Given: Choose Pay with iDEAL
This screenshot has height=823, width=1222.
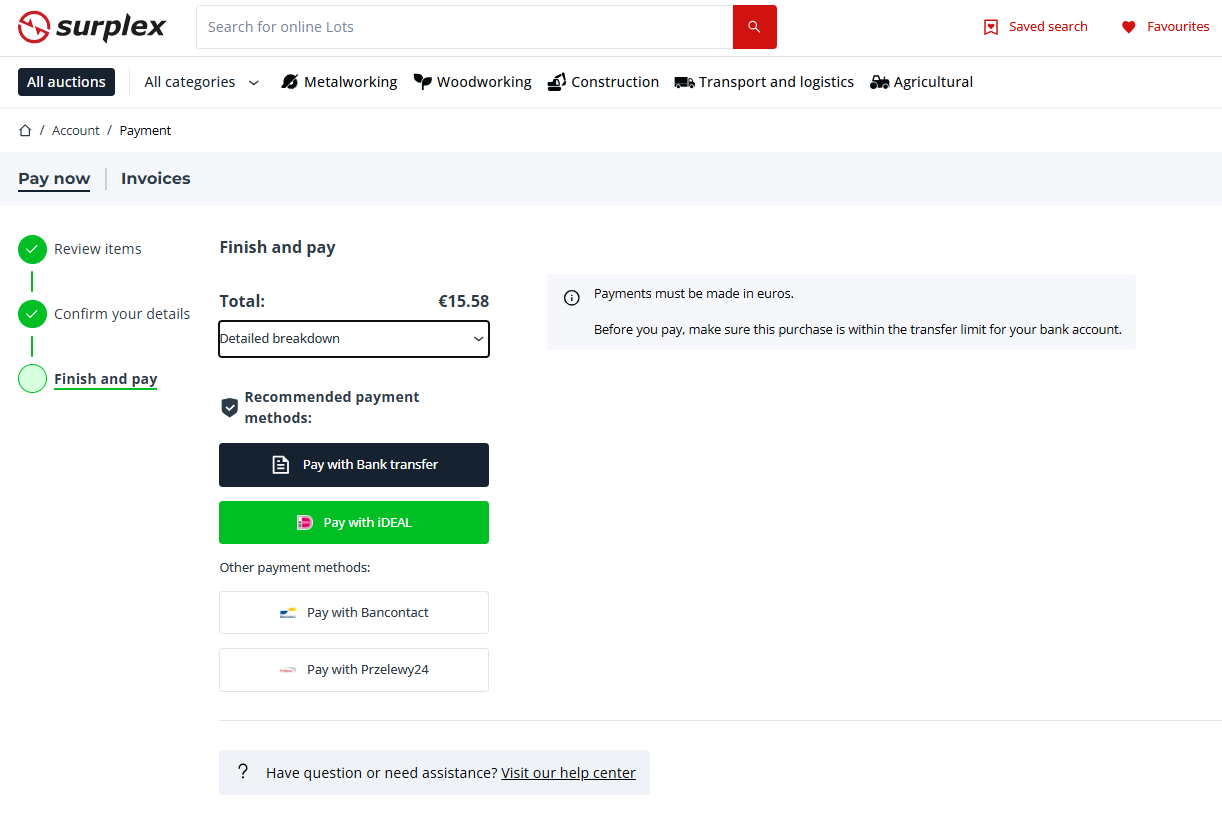Looking at the screenshot, I should pyautogui.click(x=354, y=523).
